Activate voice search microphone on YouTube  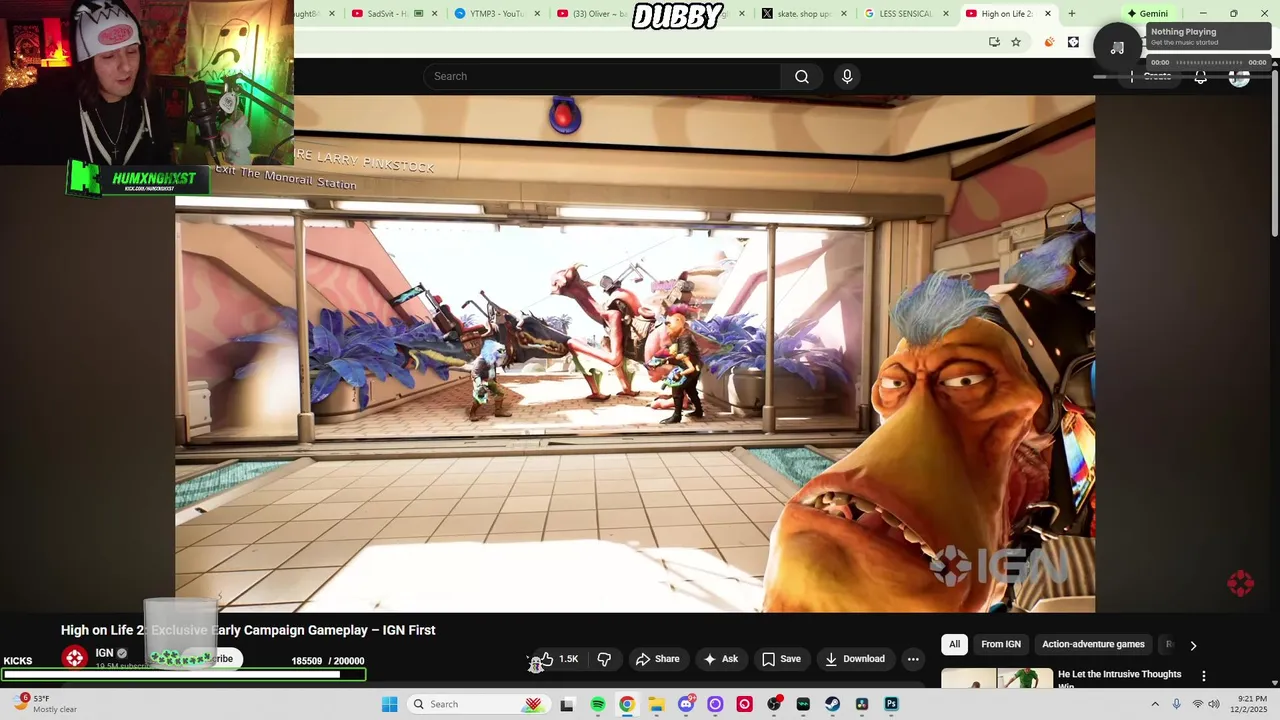coord(847,77)
